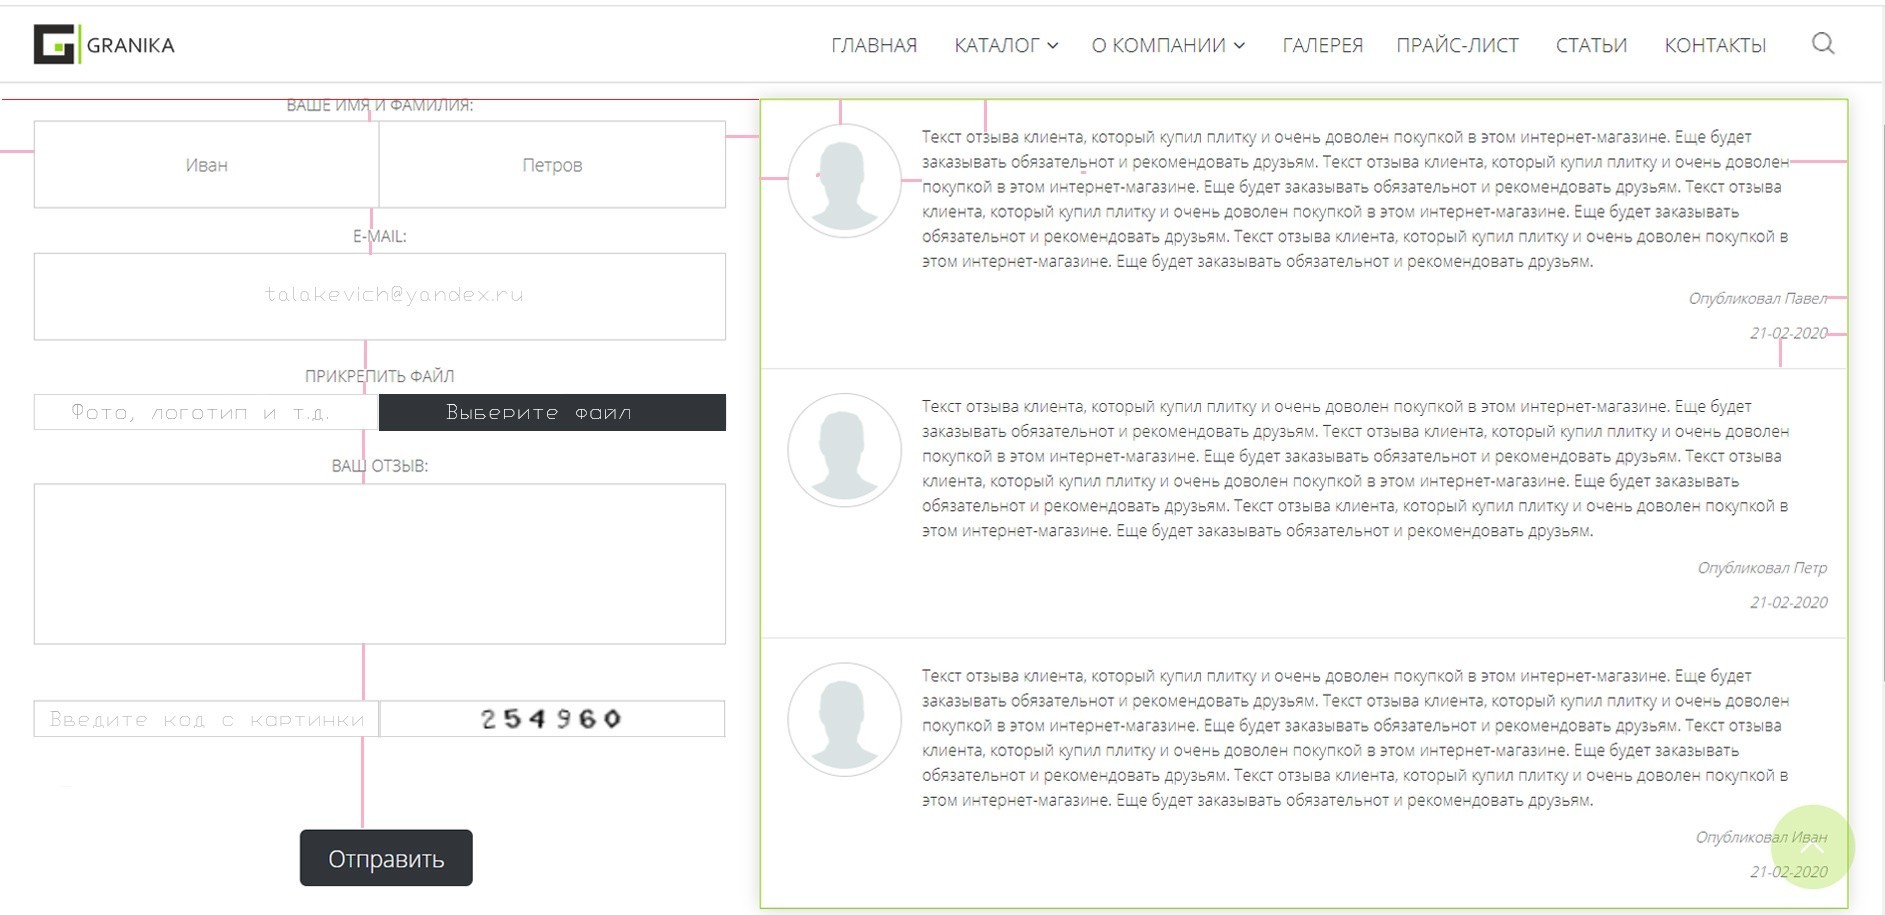
Task: Focus the surname field Петров
Action: 552,165
